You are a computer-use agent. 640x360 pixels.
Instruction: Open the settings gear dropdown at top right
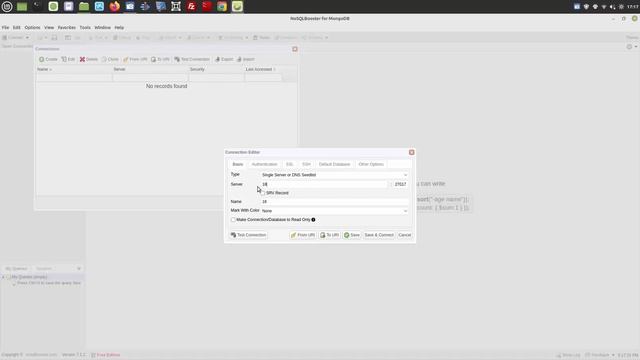[x=631, y=47]
